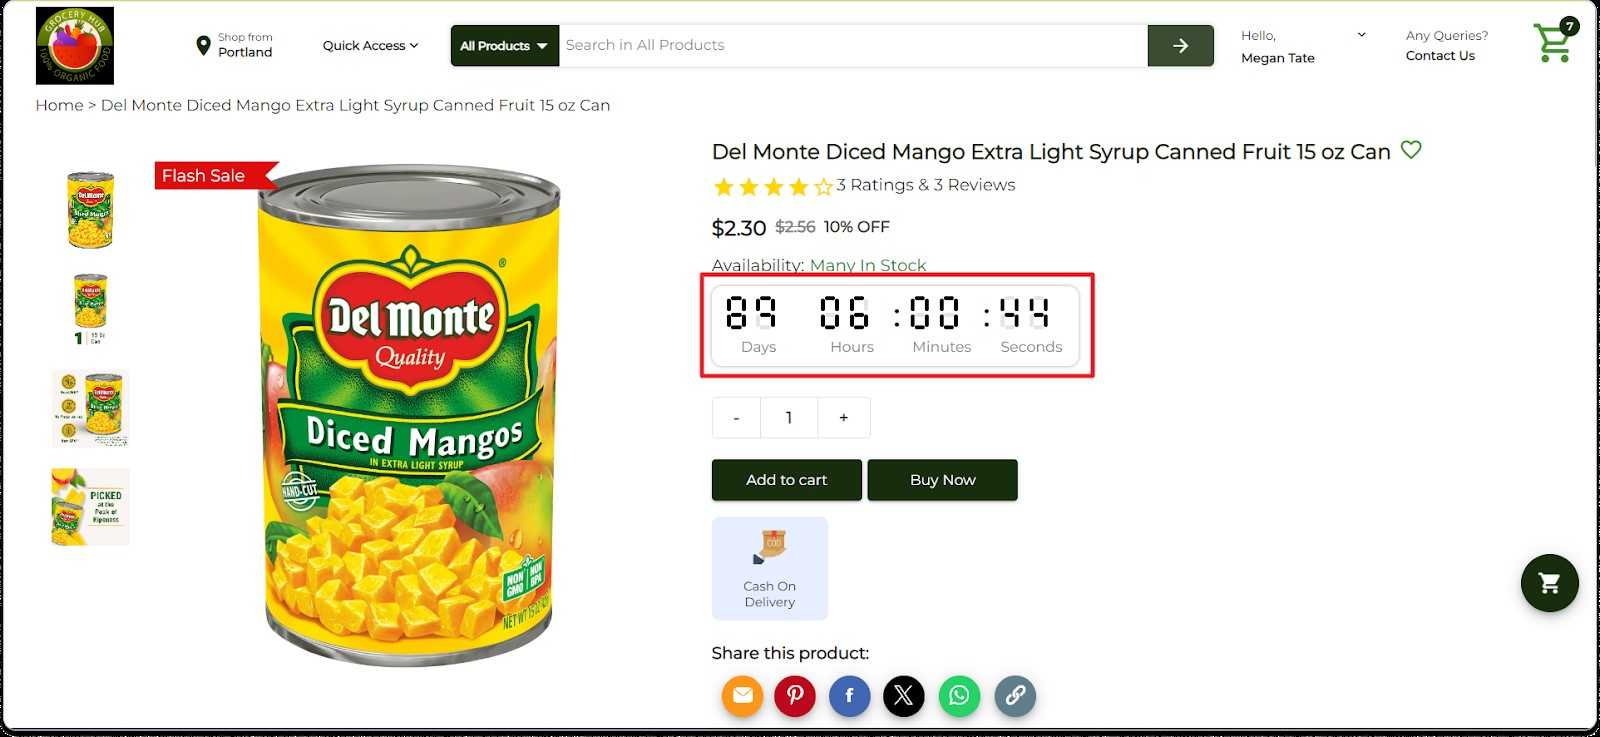Decrease quantity with minus button
Viewport: 1600px width, 737px height.
pyautogui.click(x=736, y=418)
